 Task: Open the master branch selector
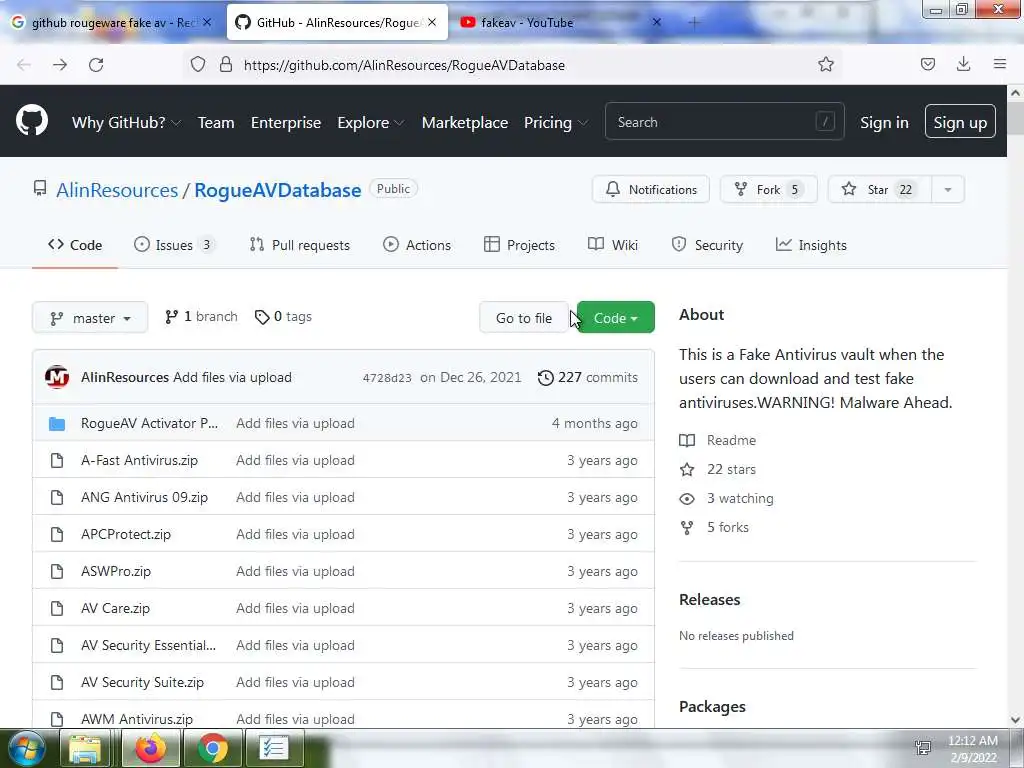(x=90, y=318)
